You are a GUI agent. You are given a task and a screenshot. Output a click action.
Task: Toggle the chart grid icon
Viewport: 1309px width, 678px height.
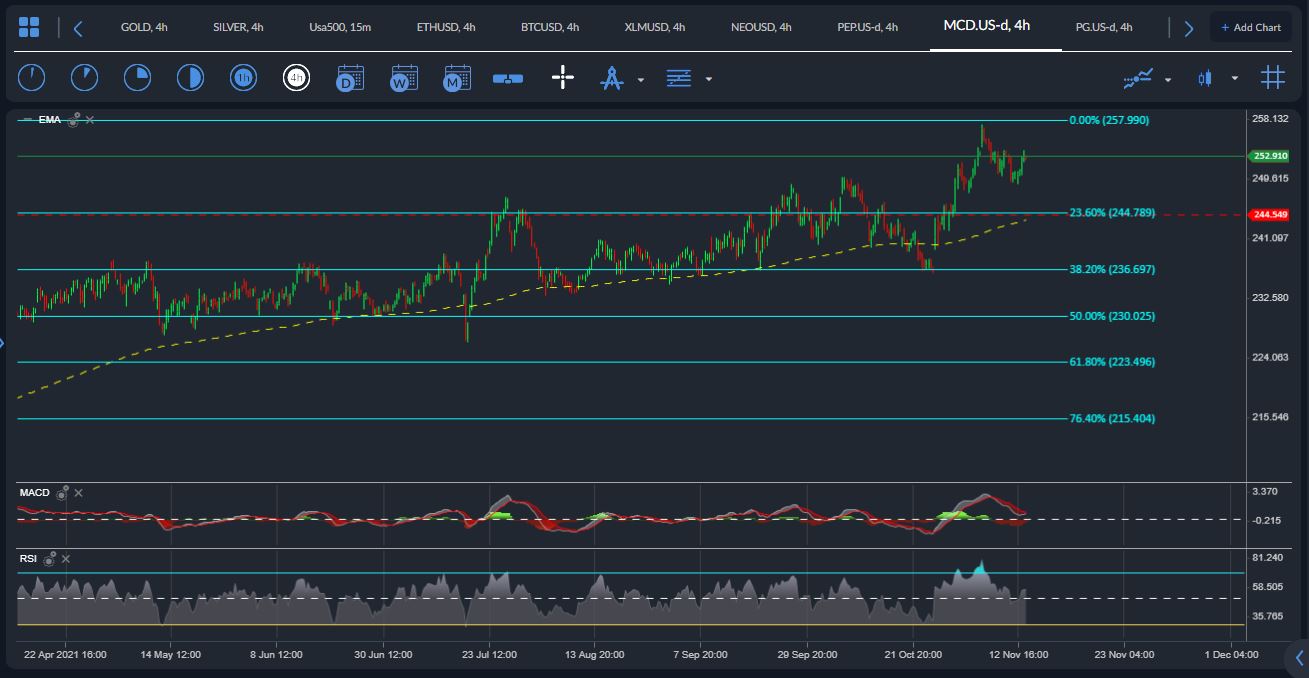(x=1272, y=77)
